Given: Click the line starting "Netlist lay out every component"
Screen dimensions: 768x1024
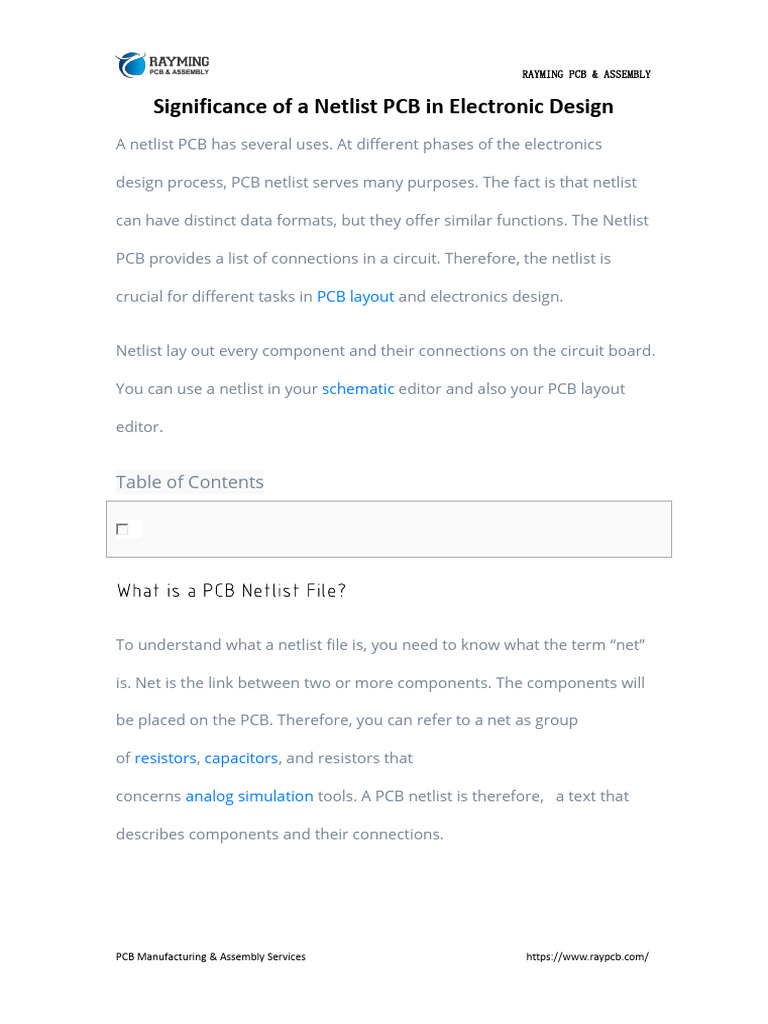Looking at the screenshot, I should (385, 351).
